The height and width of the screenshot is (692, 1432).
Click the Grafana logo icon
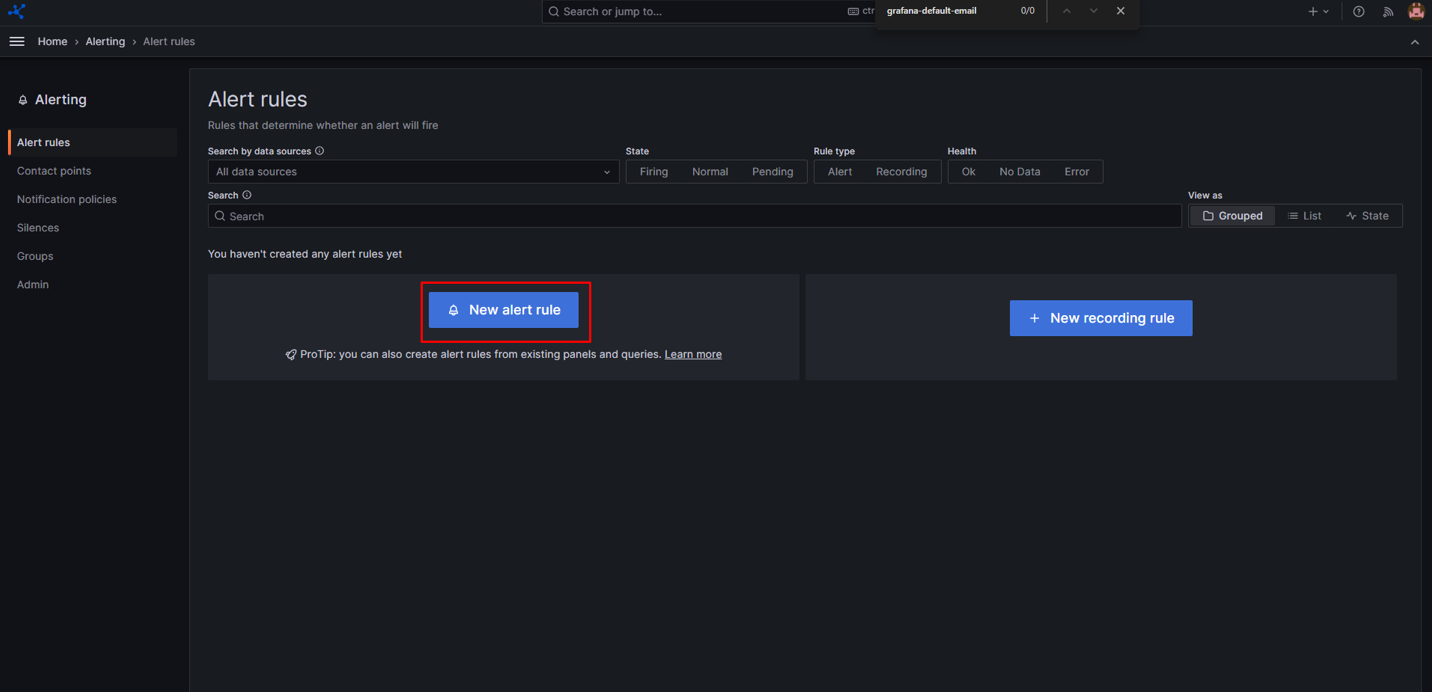(16, 12)
